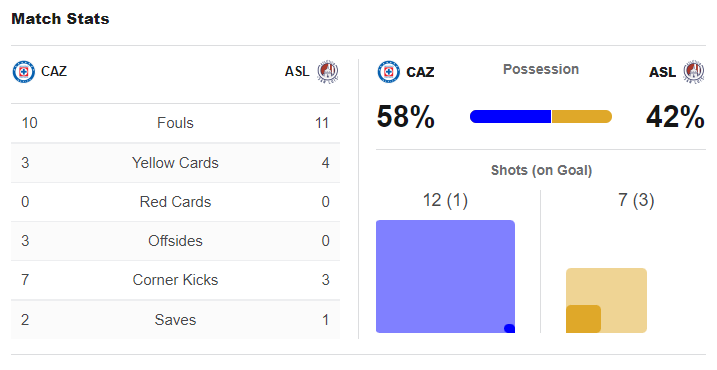Click the Match Stats heading
The image size is (717, 370).
[60, 19]
